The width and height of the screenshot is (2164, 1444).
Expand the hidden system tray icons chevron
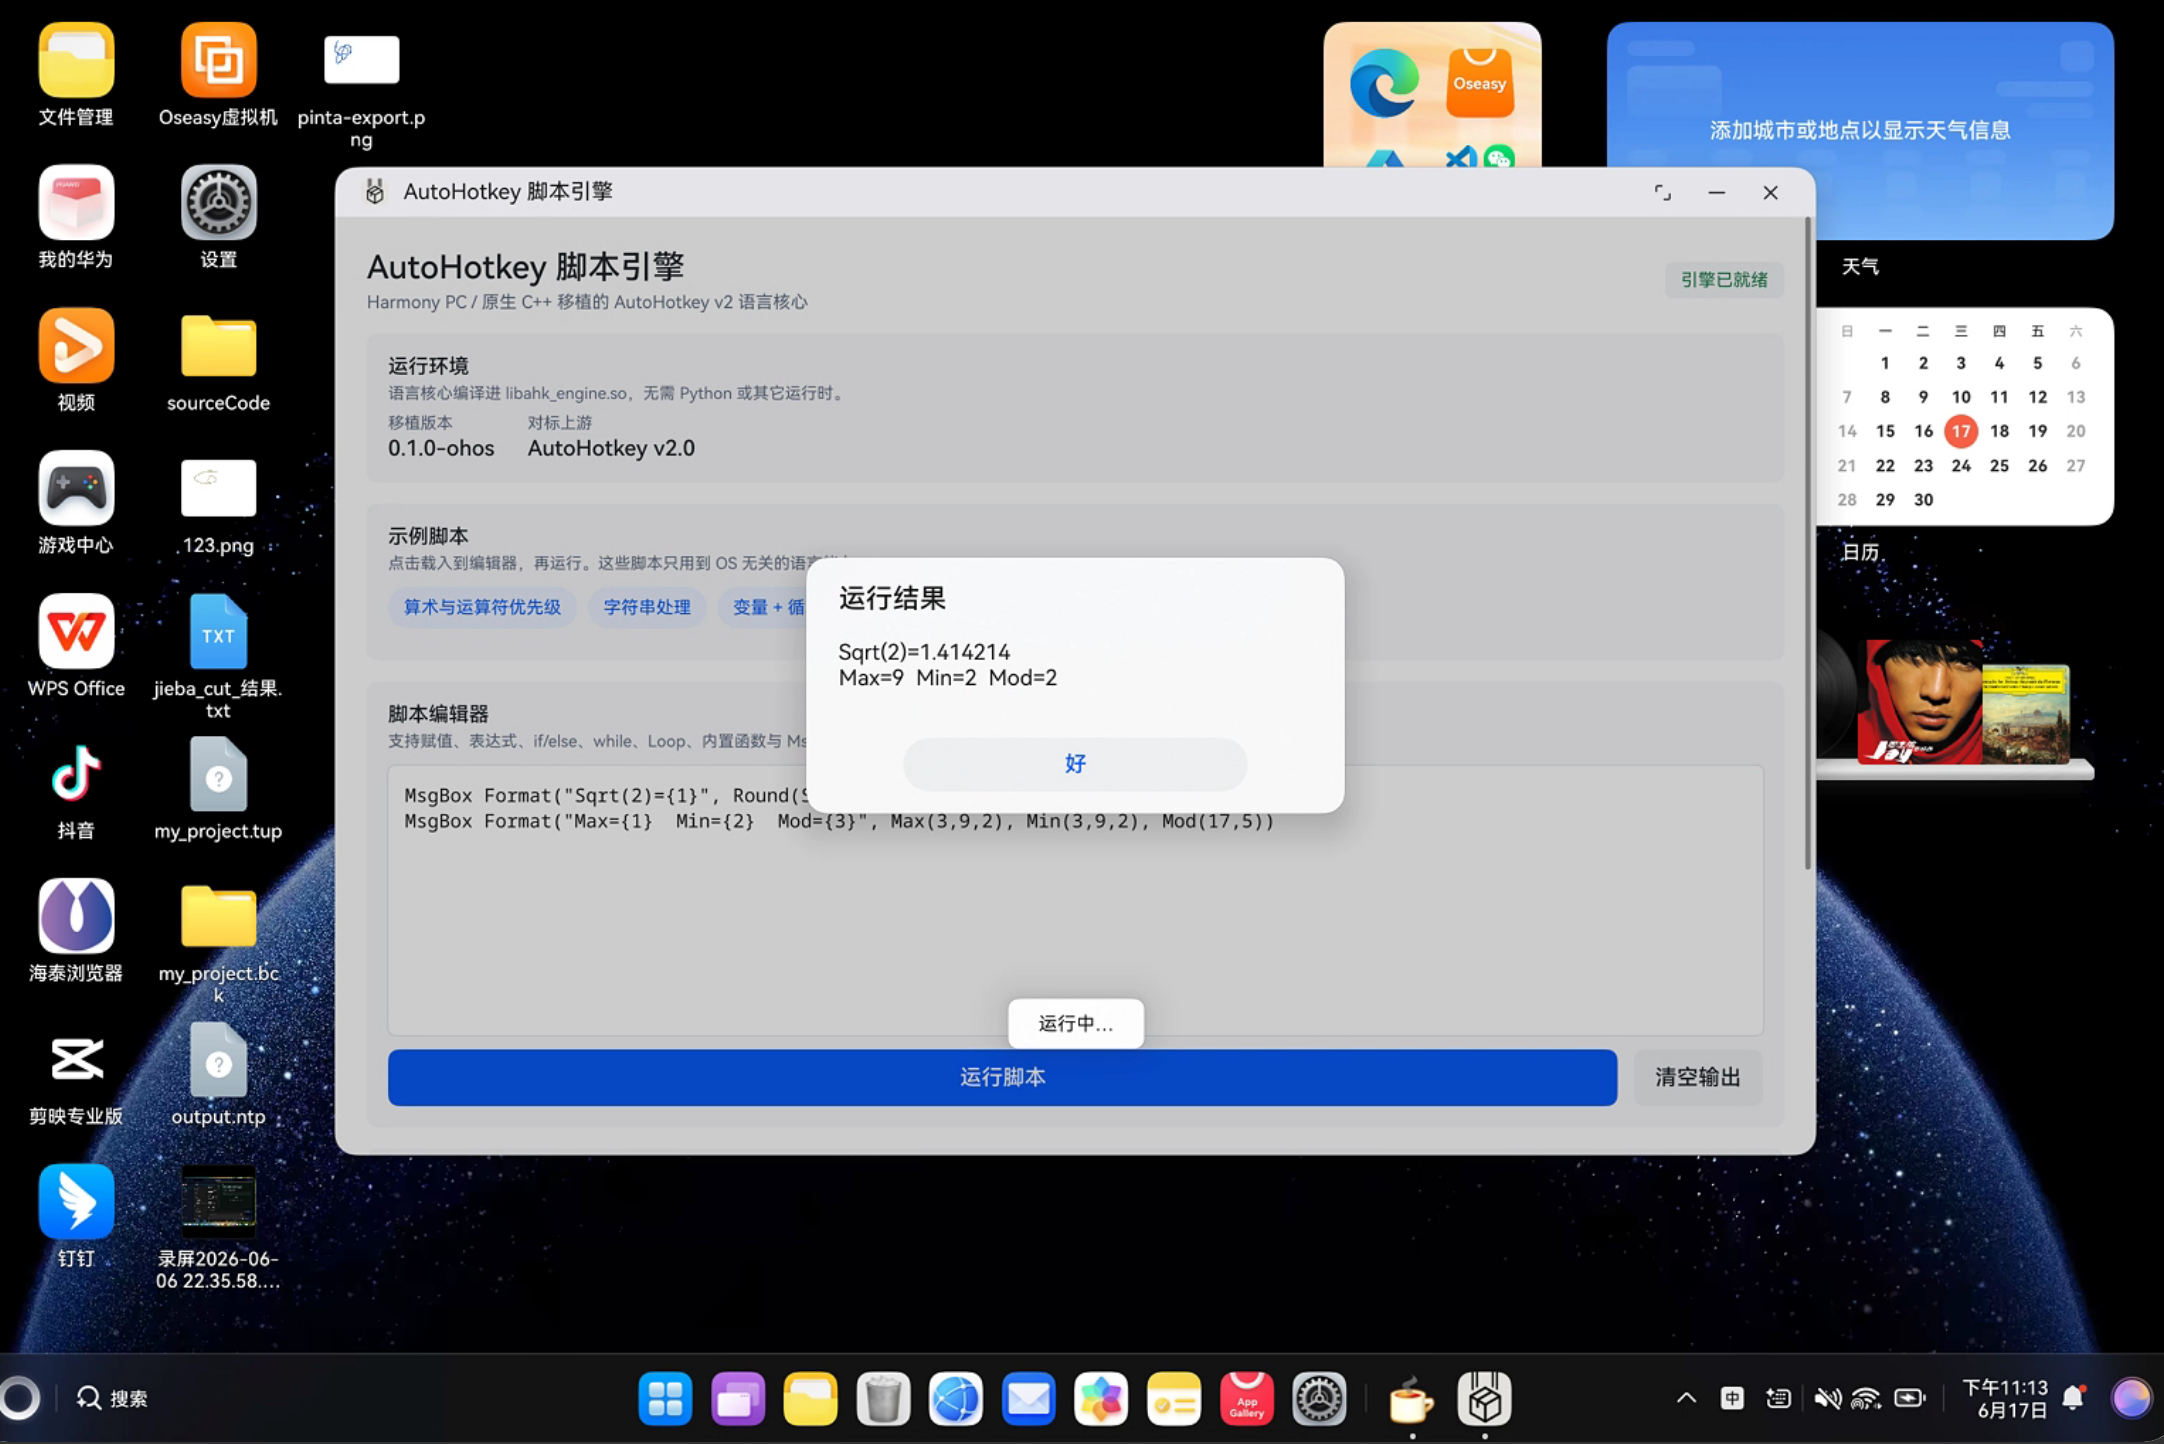click(x=1686, y=1398)
